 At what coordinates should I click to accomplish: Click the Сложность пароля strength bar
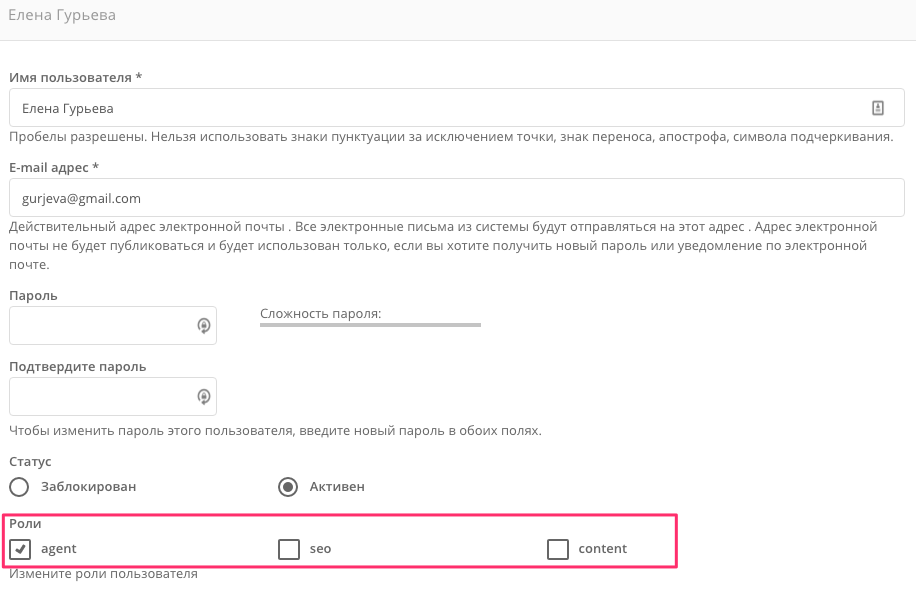pyautogui.click(x=370, y=325)
